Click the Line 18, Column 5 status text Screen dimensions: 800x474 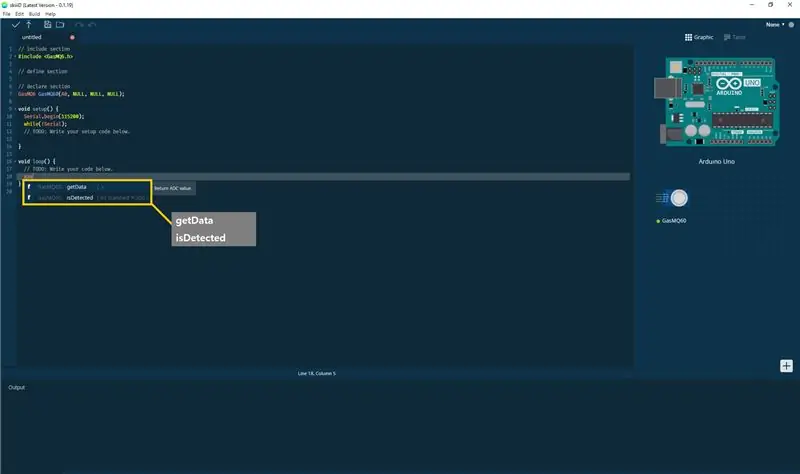point(317,373)
